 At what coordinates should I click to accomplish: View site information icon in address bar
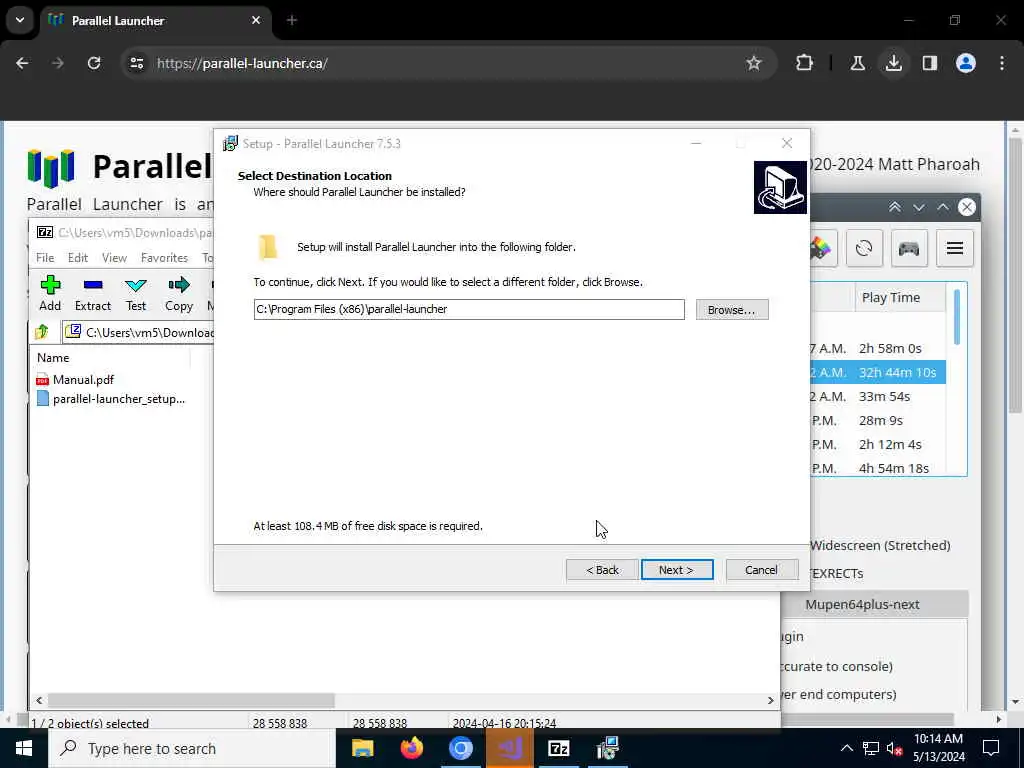pyautogui.click(x=136, y=63)
